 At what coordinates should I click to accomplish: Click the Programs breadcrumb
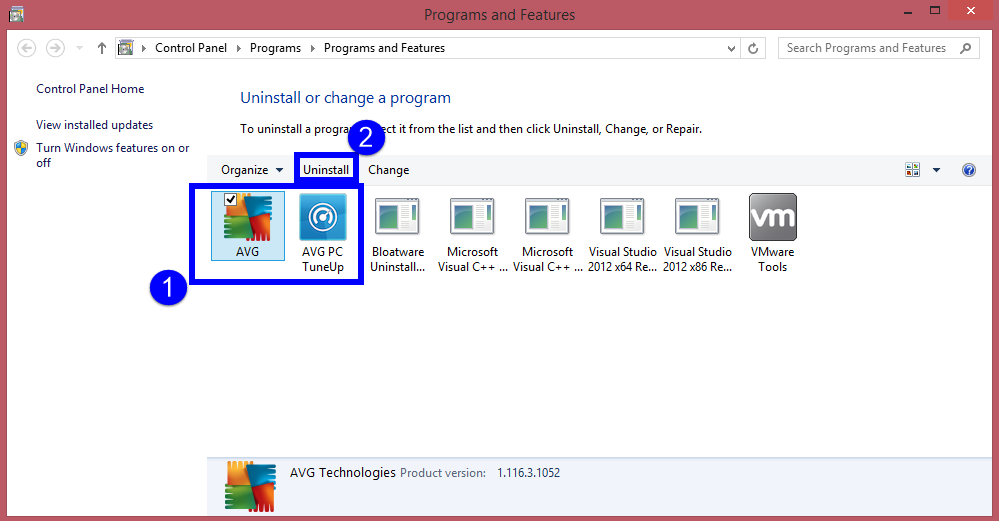tap(275, 48)
